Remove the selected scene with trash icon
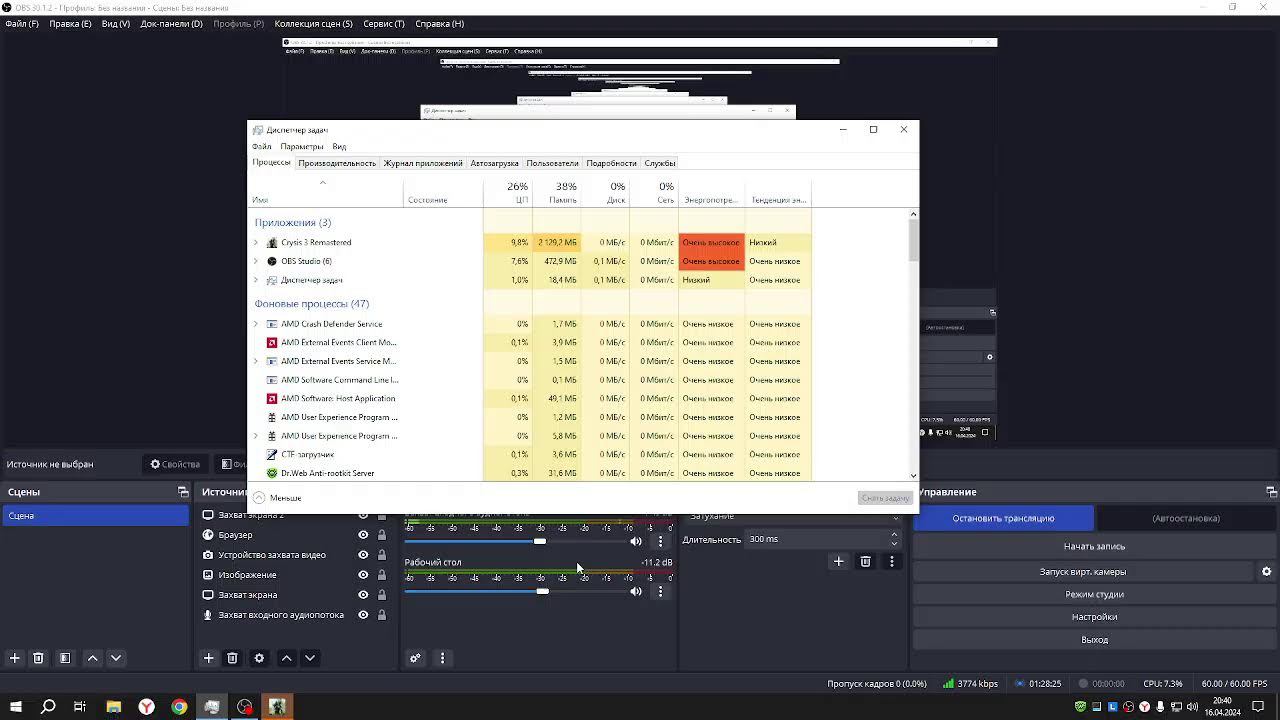 38,658
